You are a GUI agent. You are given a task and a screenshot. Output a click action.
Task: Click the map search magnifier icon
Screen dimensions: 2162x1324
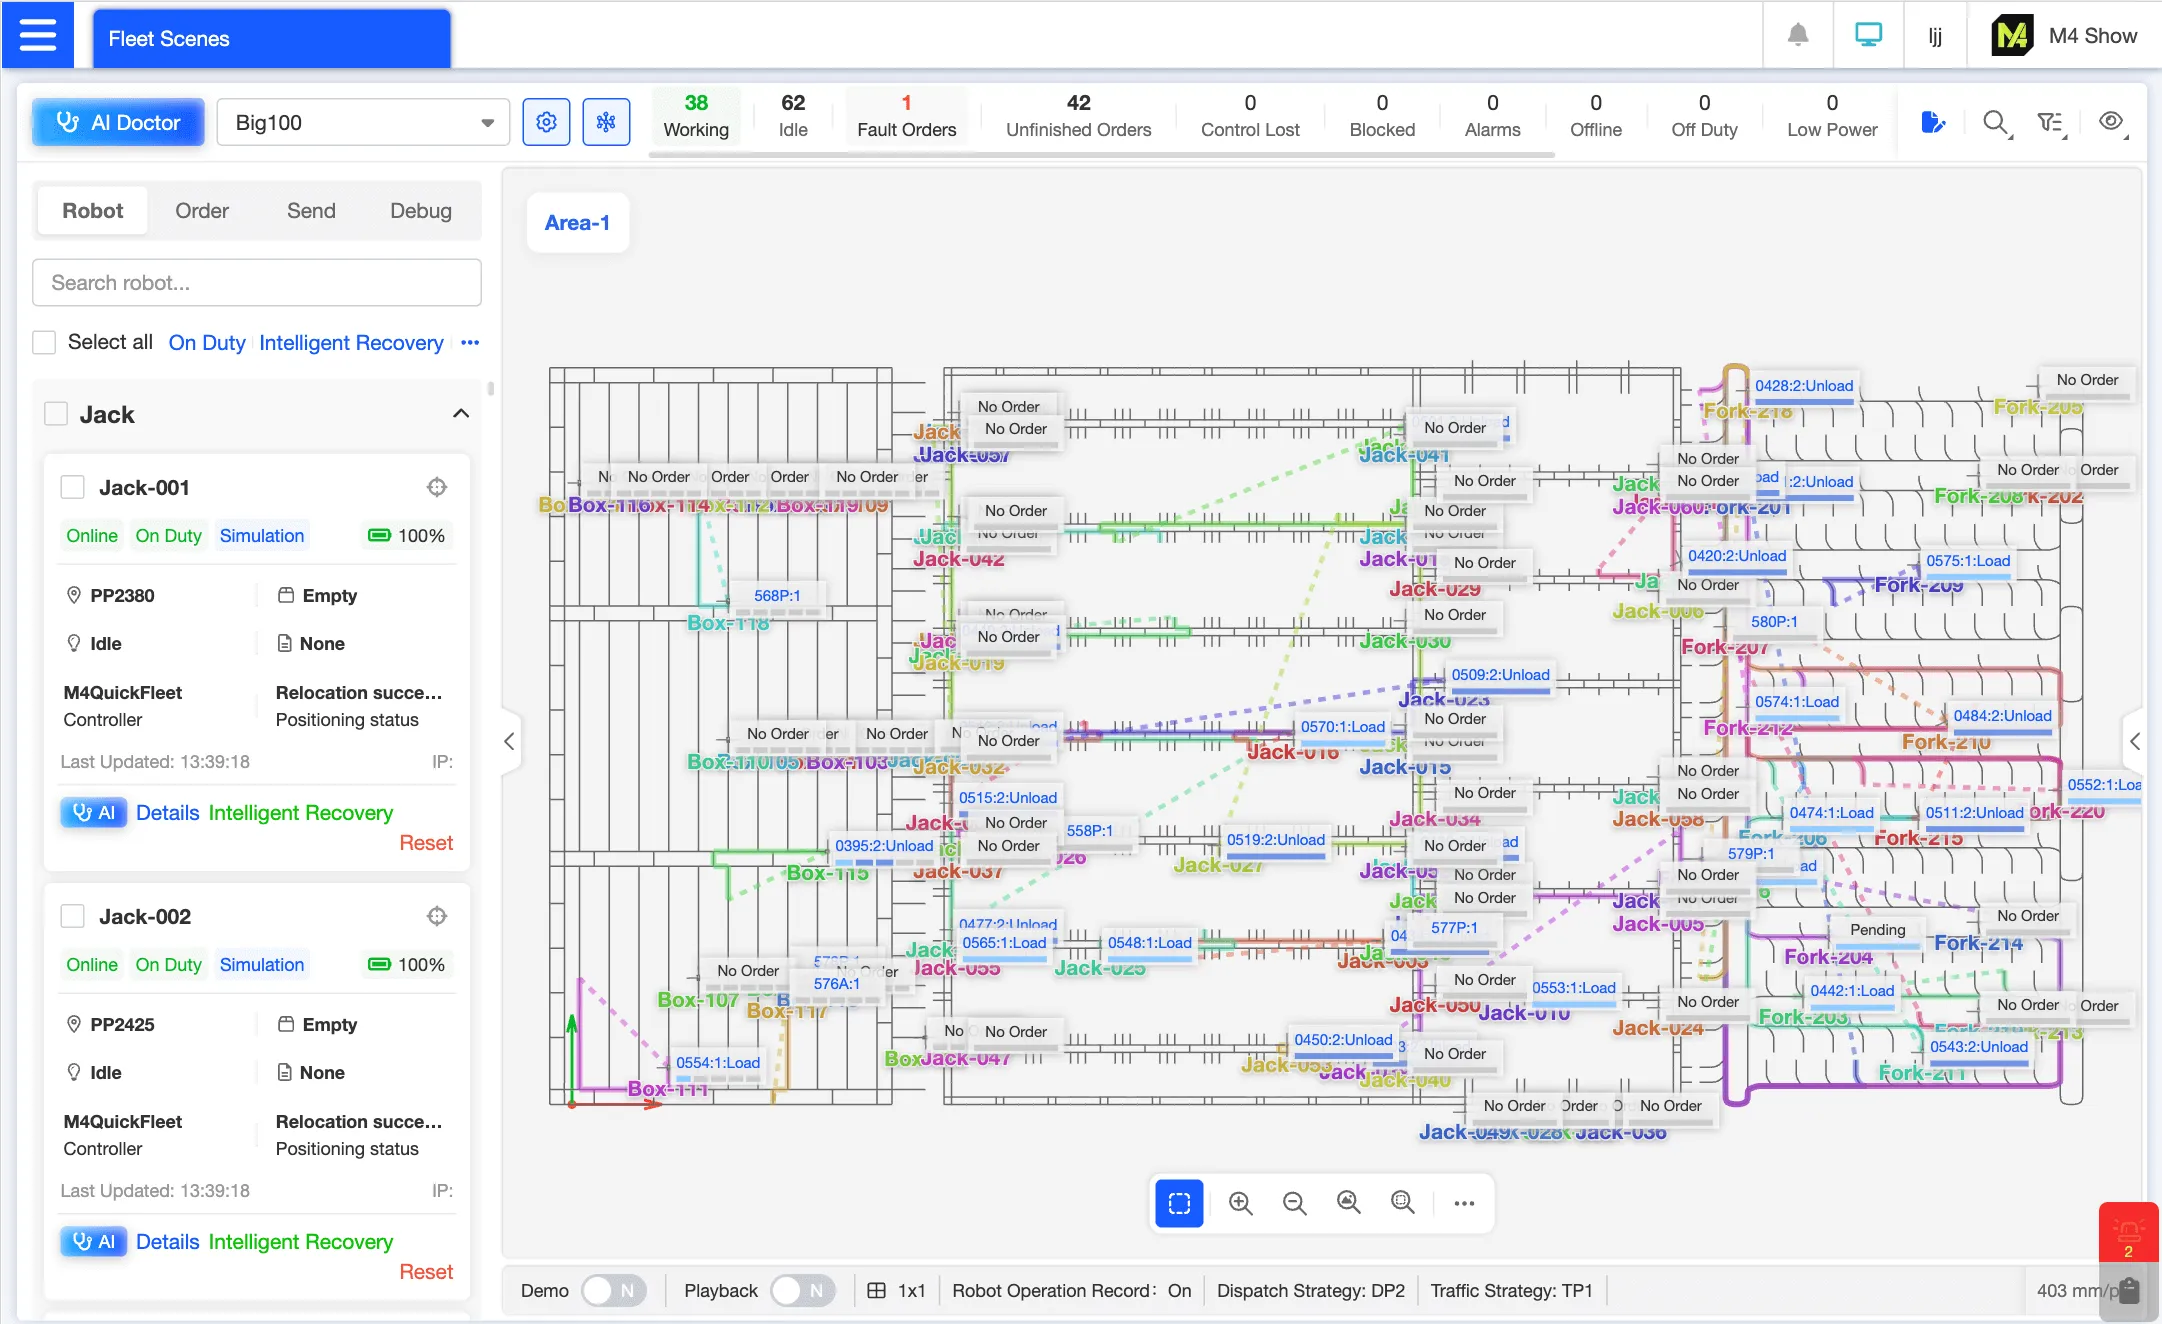1995,123
